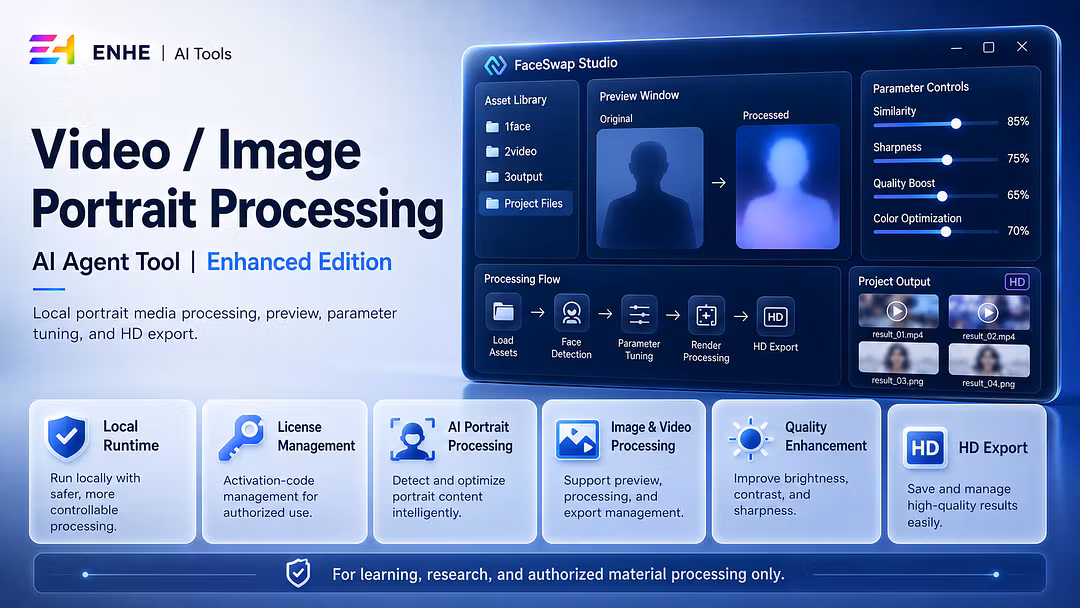Click the Asset Library heading
1080x608 pixels.
515,100
